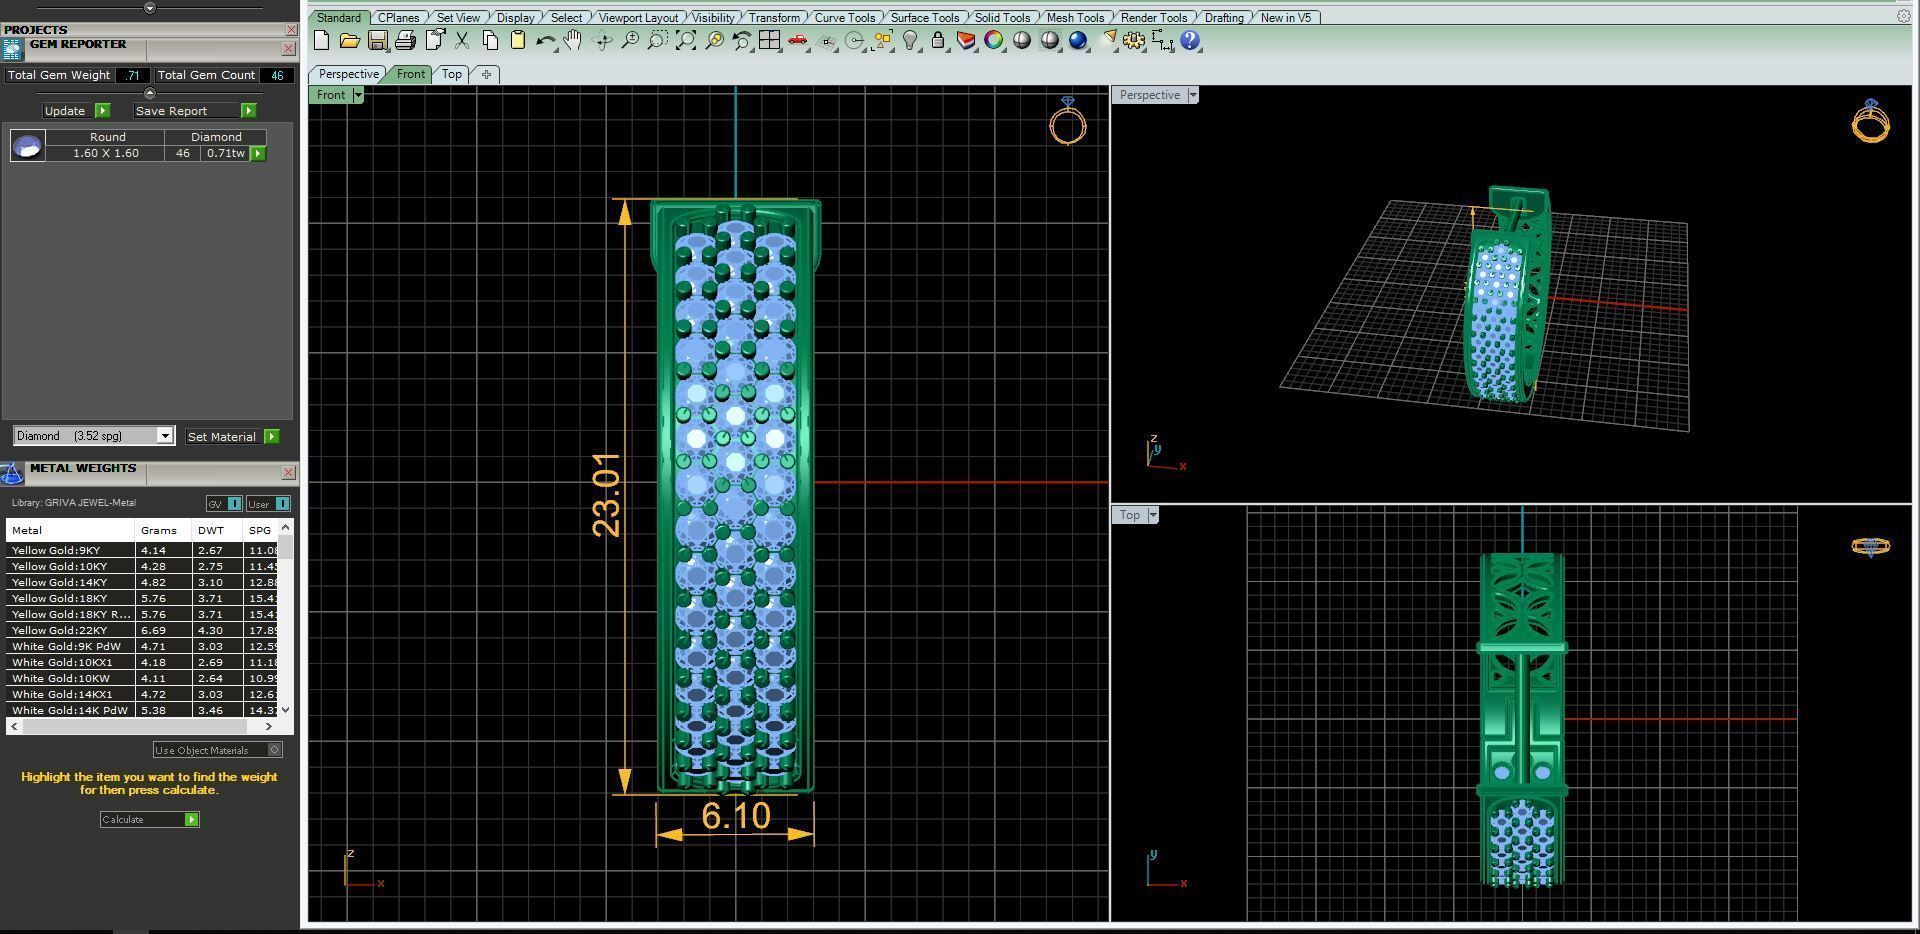Switch to the Solid Tools tab
Screen dimensions: 1920x934
(1002, 17)
